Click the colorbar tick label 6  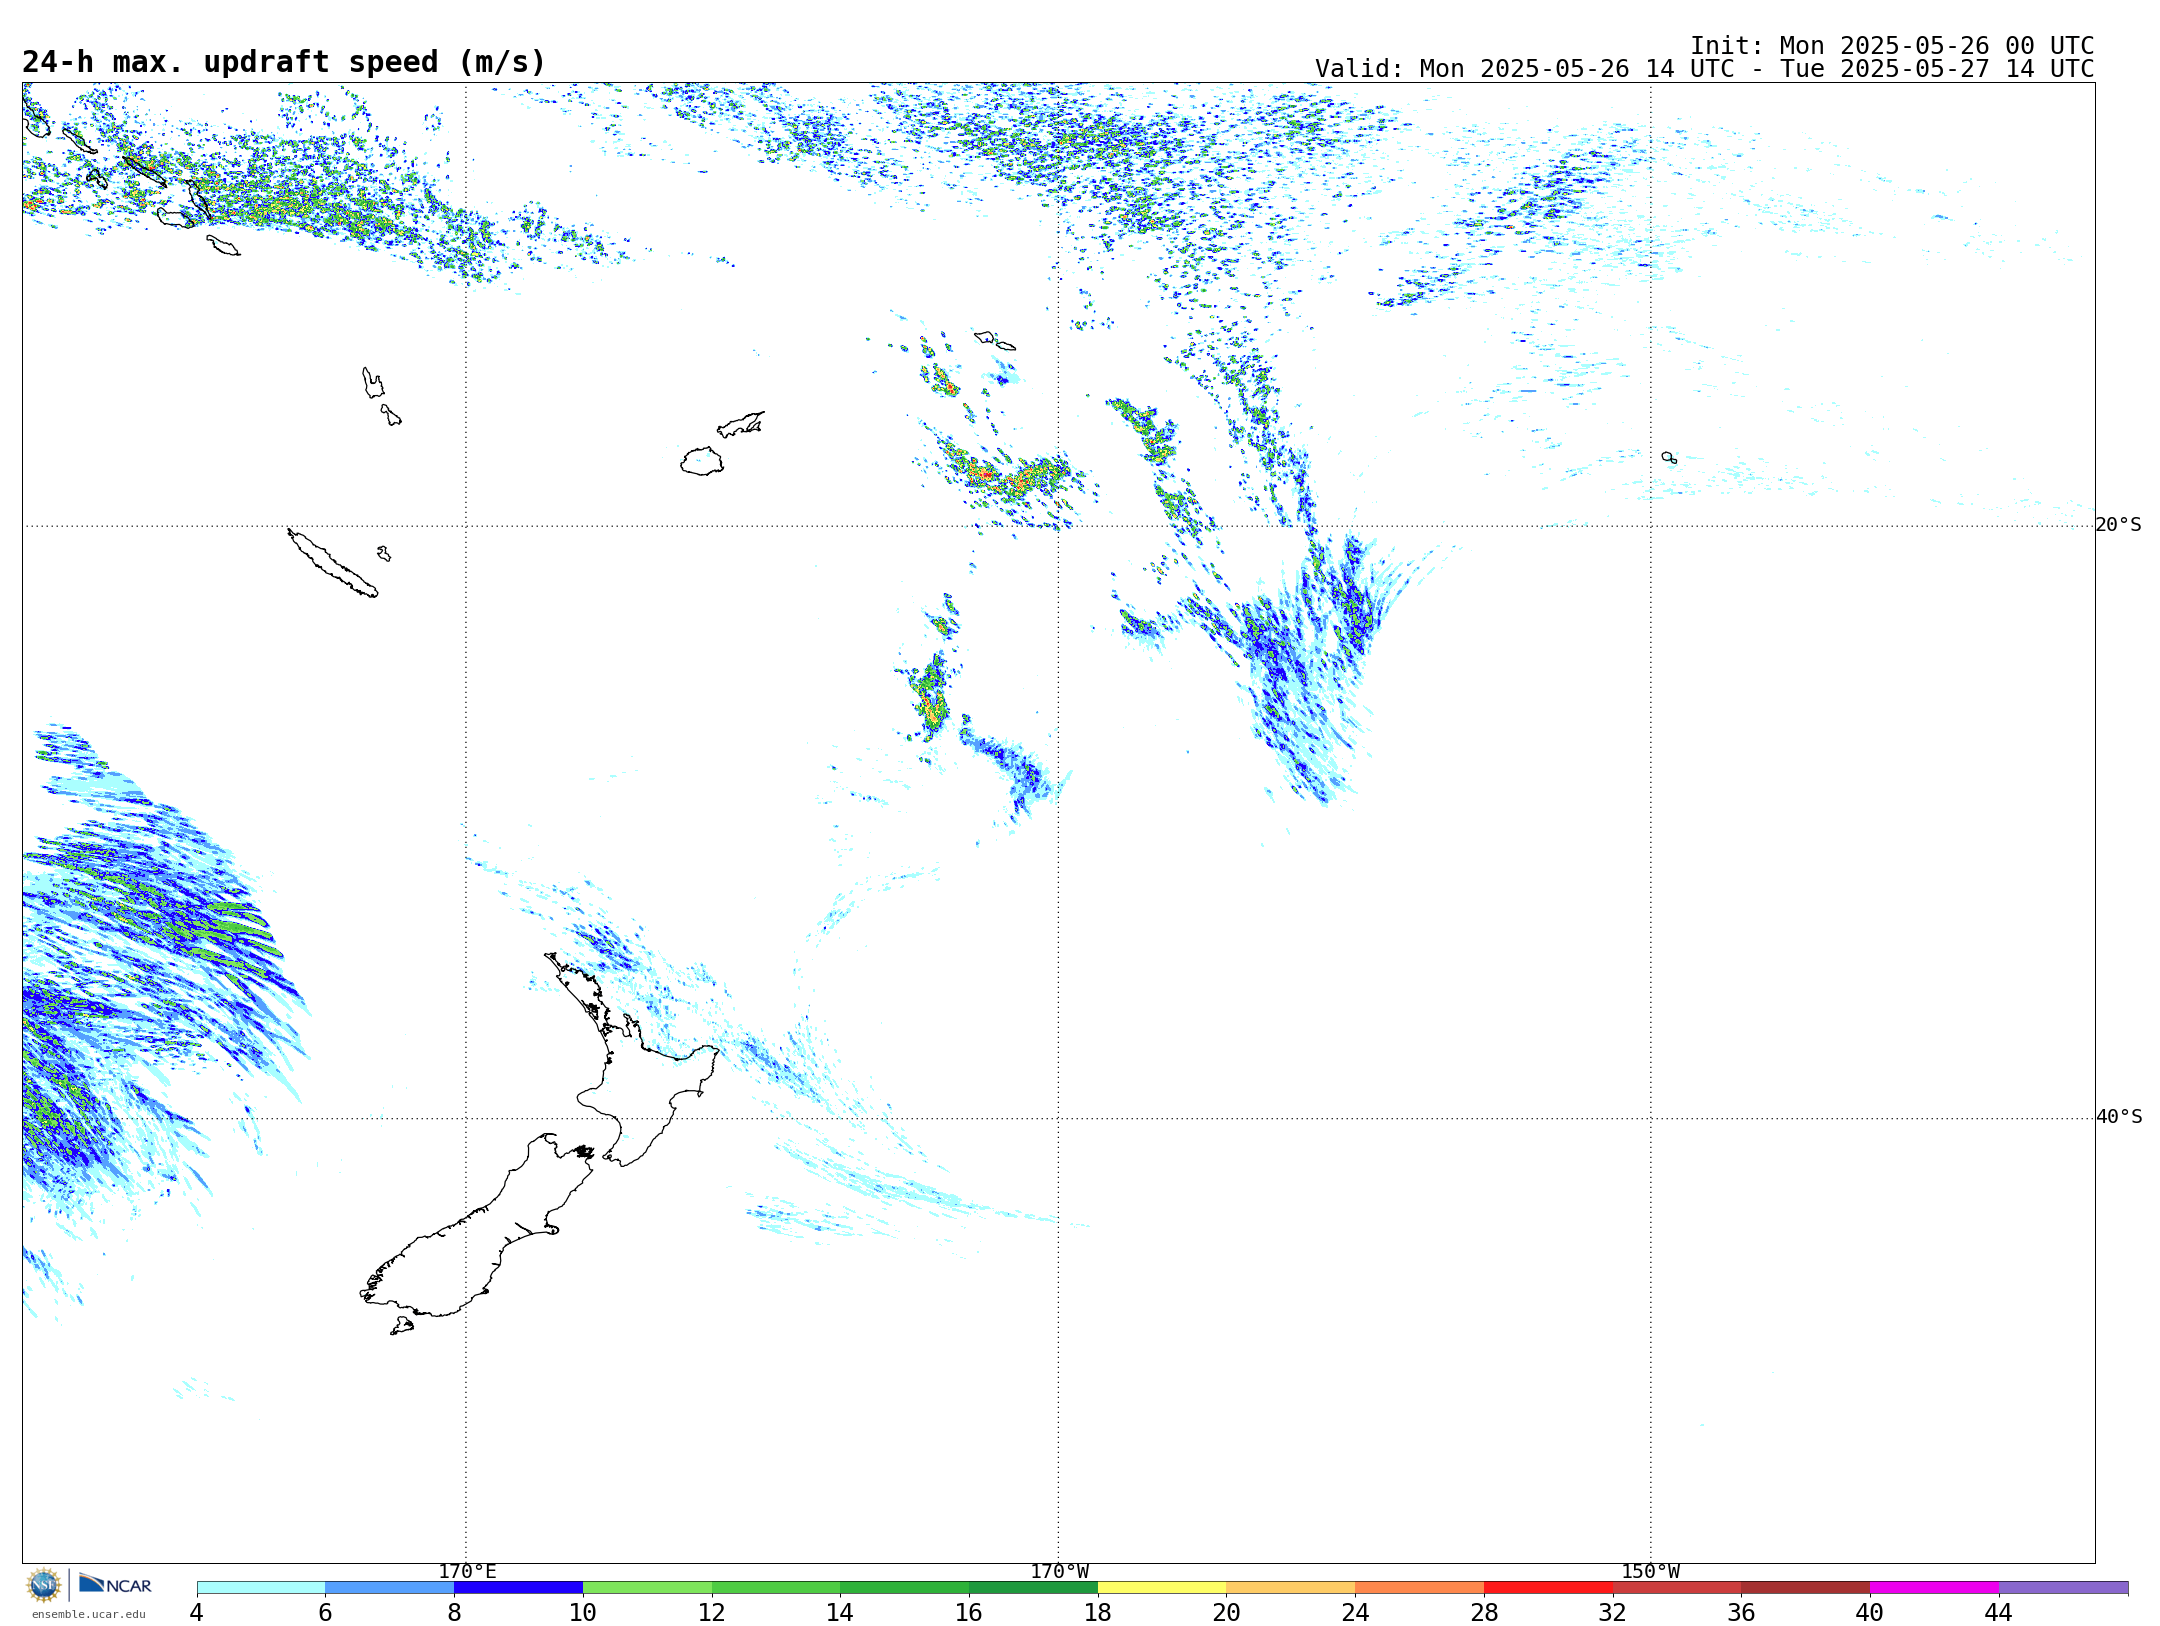click(x=325, y=1612)
